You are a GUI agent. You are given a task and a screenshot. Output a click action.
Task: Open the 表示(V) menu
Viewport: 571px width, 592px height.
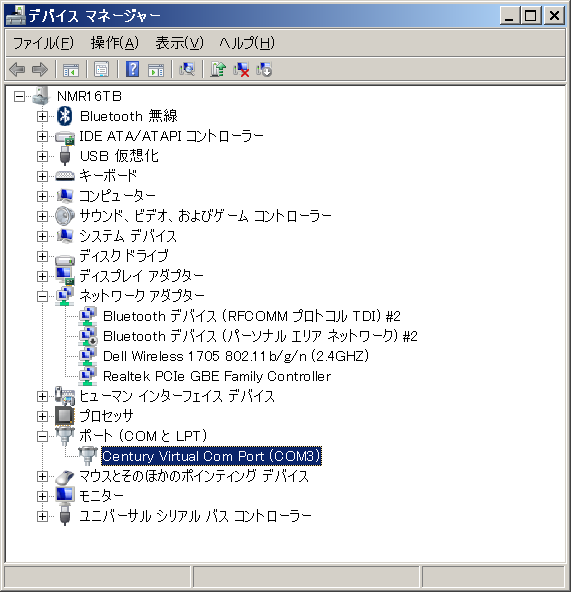[180, 43]
